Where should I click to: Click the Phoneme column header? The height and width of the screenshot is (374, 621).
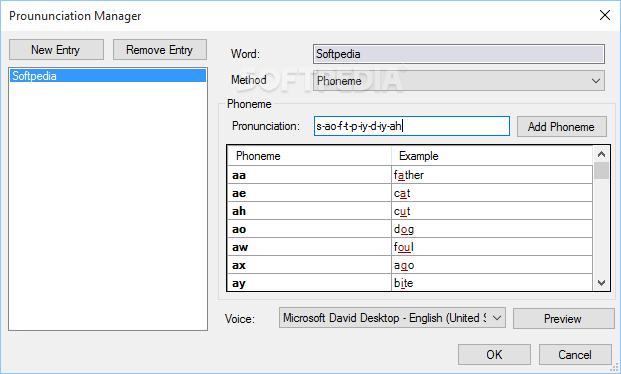(x=309, y=156)
